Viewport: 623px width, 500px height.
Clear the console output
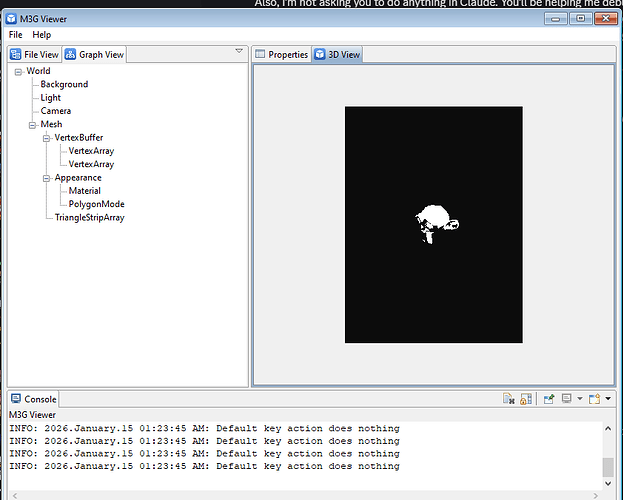[509, 399]
